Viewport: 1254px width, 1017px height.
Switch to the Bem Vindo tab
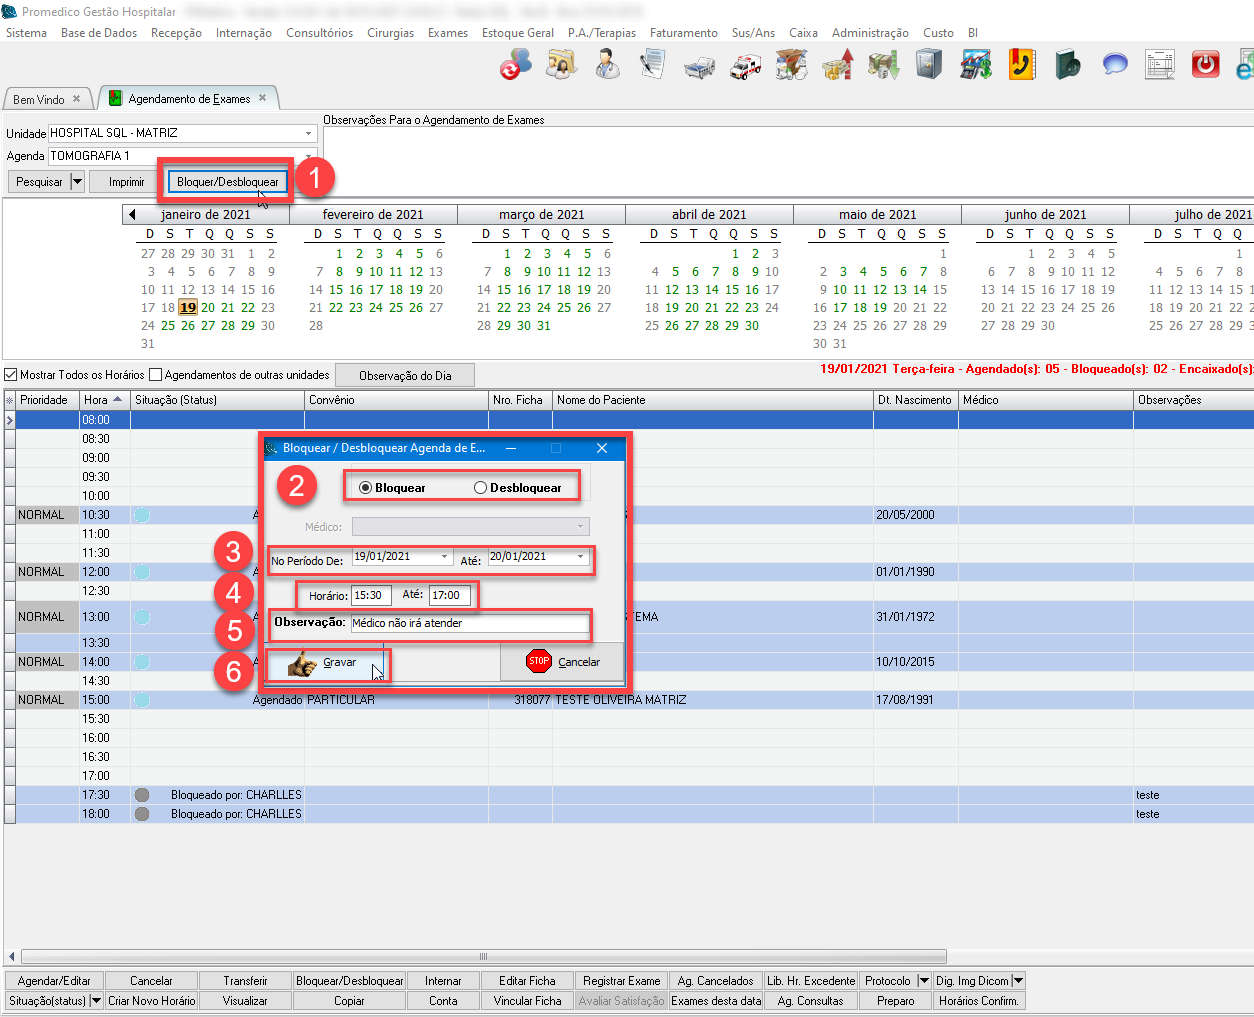39,99
